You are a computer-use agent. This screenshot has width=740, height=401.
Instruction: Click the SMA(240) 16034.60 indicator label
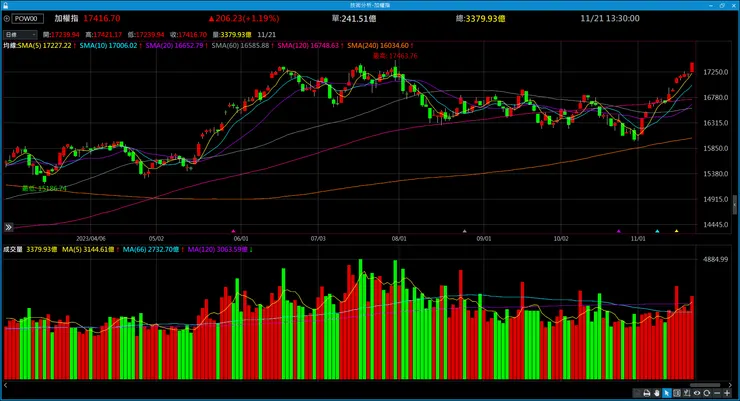380,46
